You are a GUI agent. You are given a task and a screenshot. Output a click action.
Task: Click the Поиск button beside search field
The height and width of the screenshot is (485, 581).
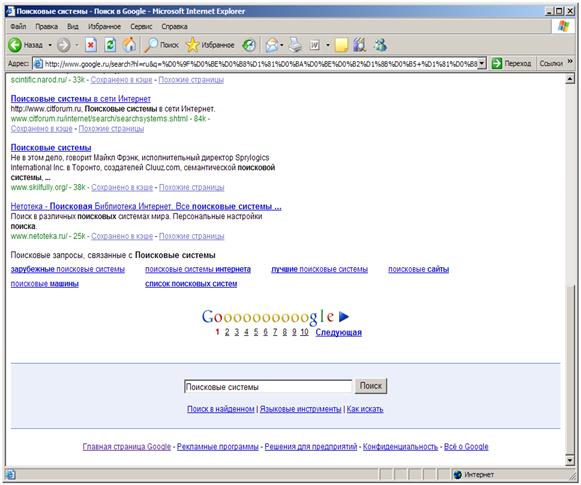(371, 386)
